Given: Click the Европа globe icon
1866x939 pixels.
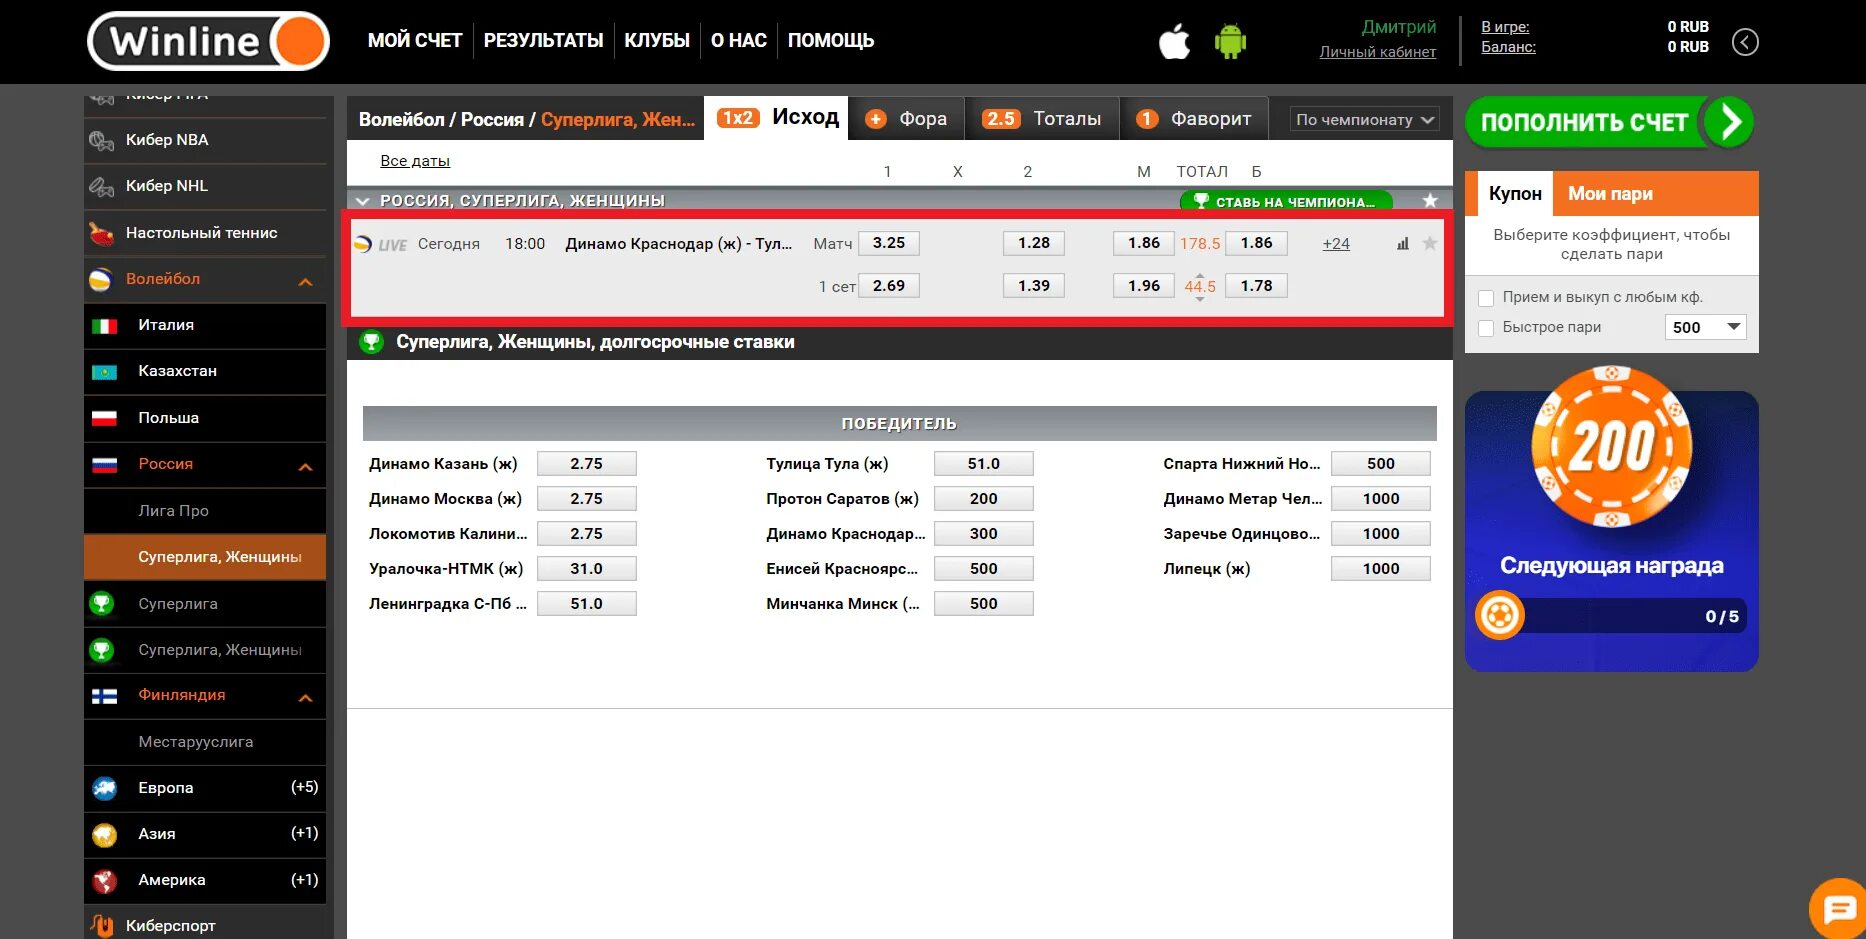Looking at the screenshot, I should (x=104, y=788).
